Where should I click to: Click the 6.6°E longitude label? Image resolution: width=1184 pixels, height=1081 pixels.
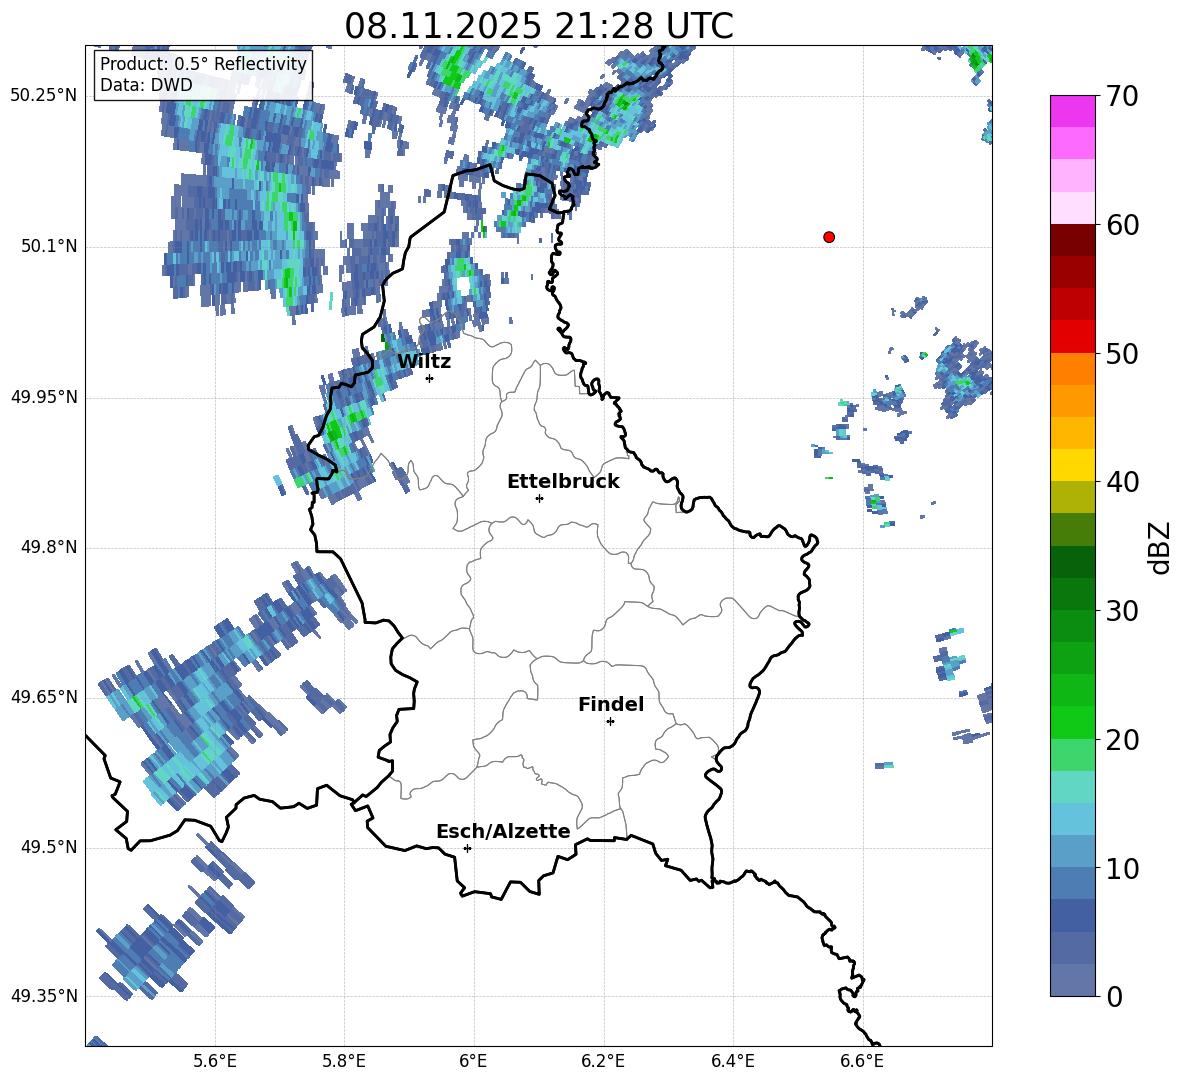tap(862, 1061)
